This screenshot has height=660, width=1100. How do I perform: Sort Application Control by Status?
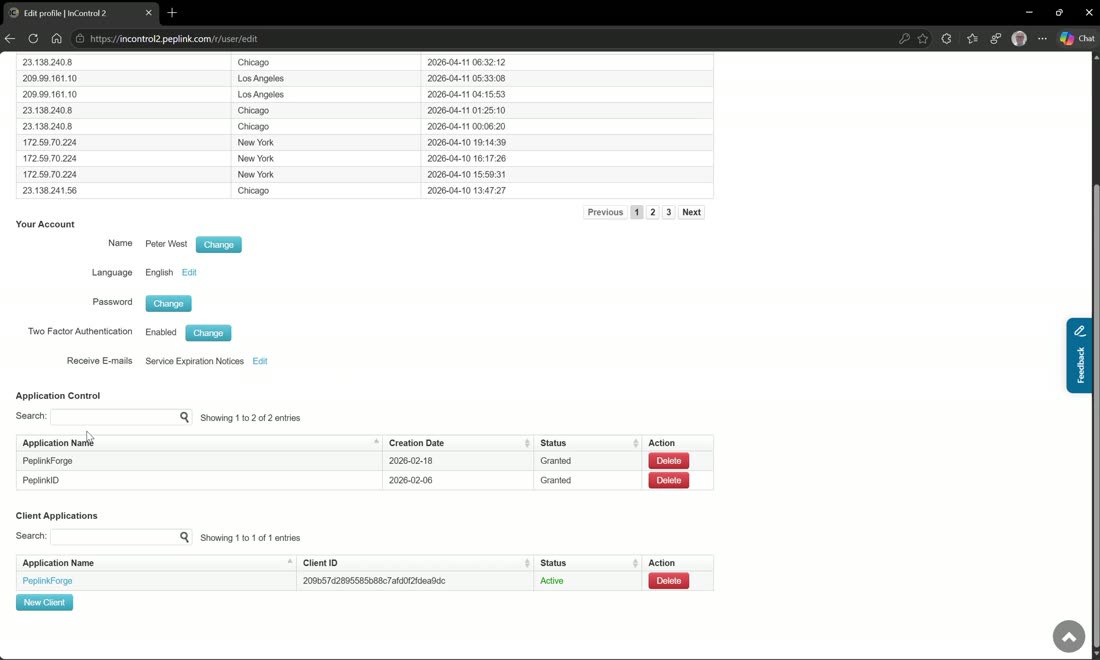(x=588, y=443)
